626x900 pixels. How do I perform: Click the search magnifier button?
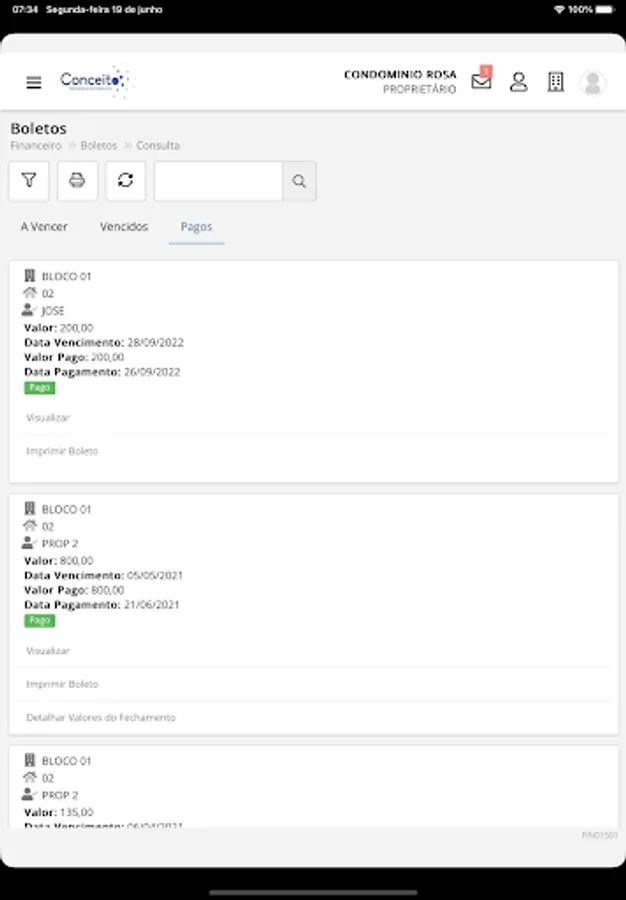(299, 181)
